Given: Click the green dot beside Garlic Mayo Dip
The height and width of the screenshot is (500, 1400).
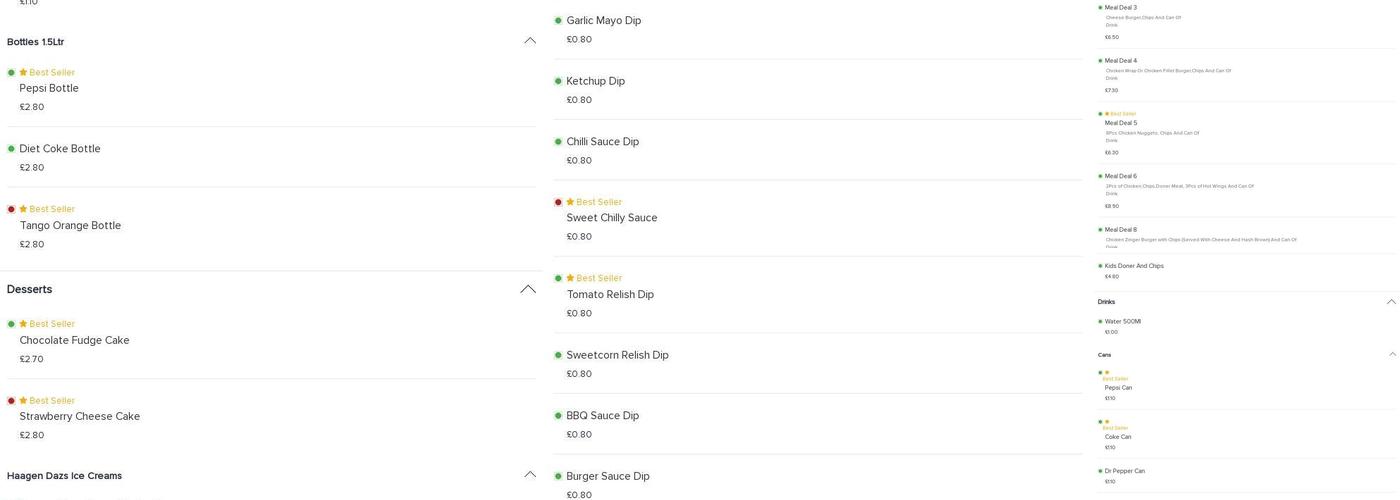Looking at the screenshot, I should [558, 20].
